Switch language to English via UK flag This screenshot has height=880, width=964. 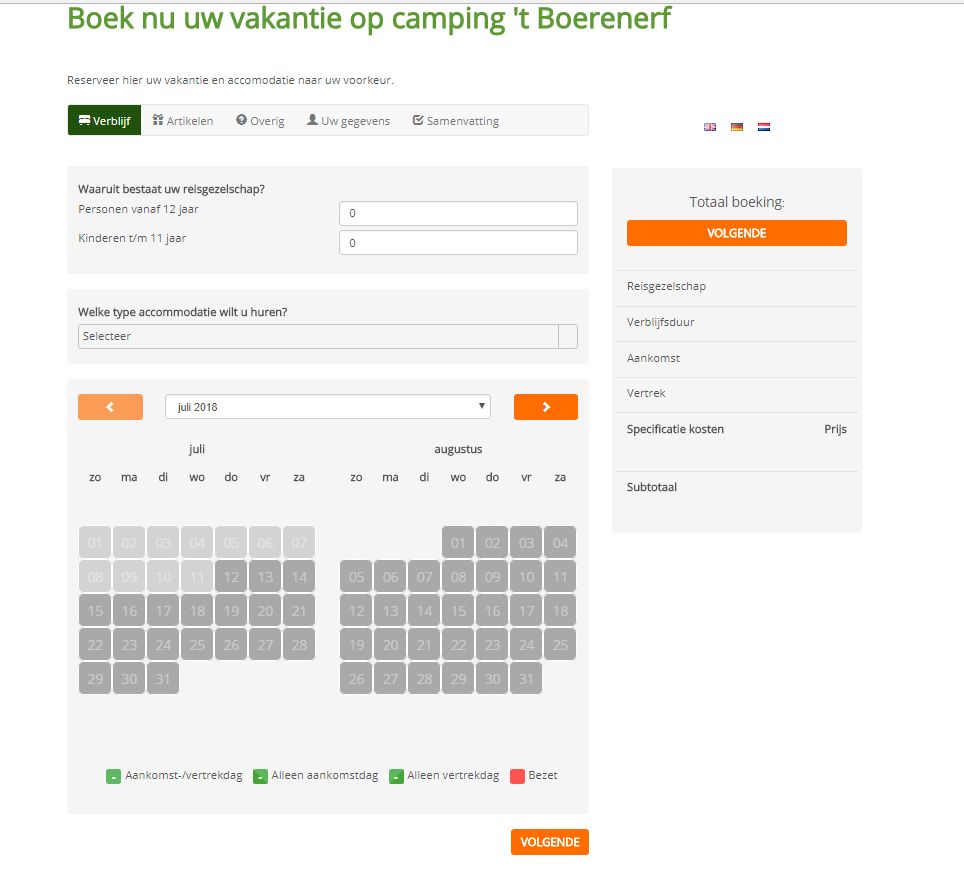click(710, 127)
